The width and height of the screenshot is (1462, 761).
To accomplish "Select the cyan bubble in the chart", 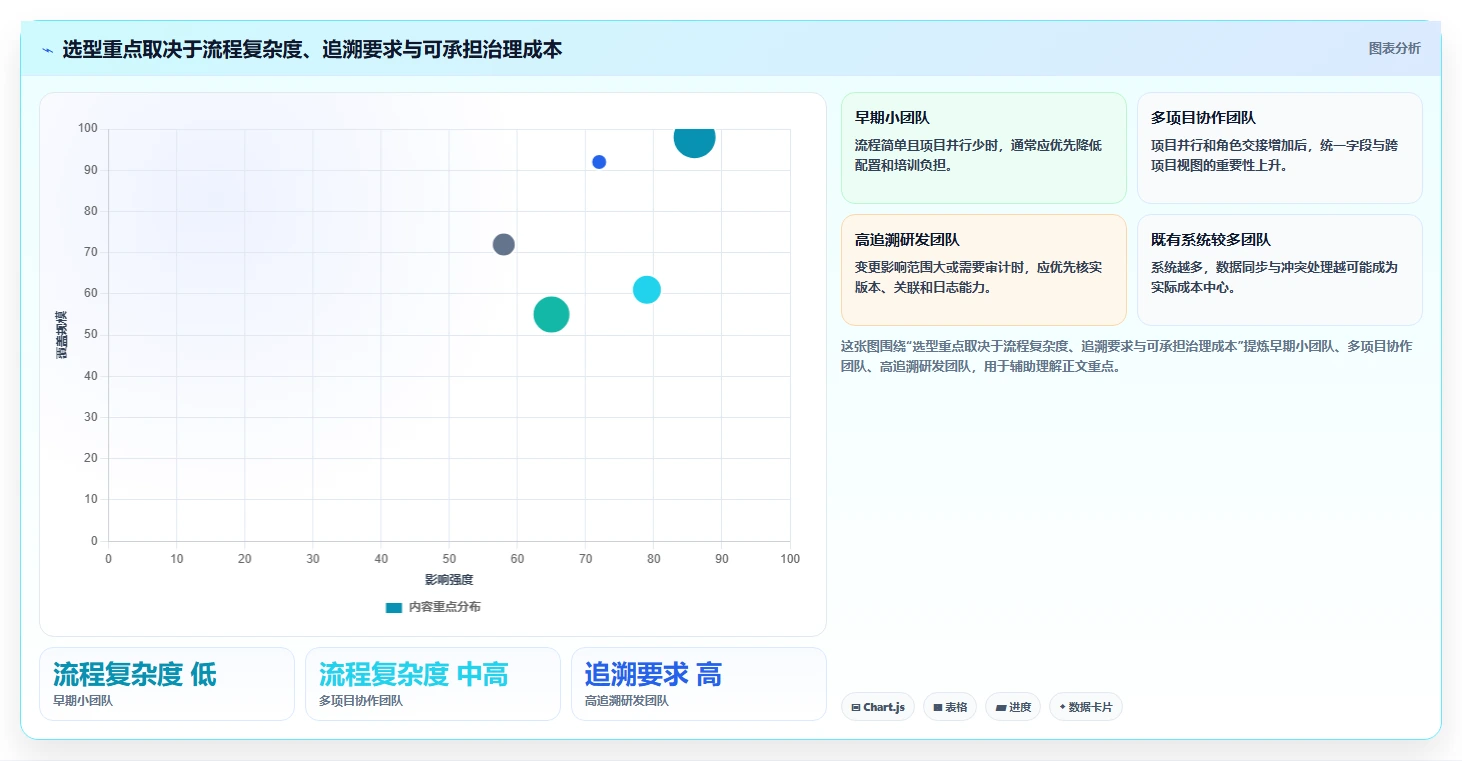I will (x=647, y=290).
